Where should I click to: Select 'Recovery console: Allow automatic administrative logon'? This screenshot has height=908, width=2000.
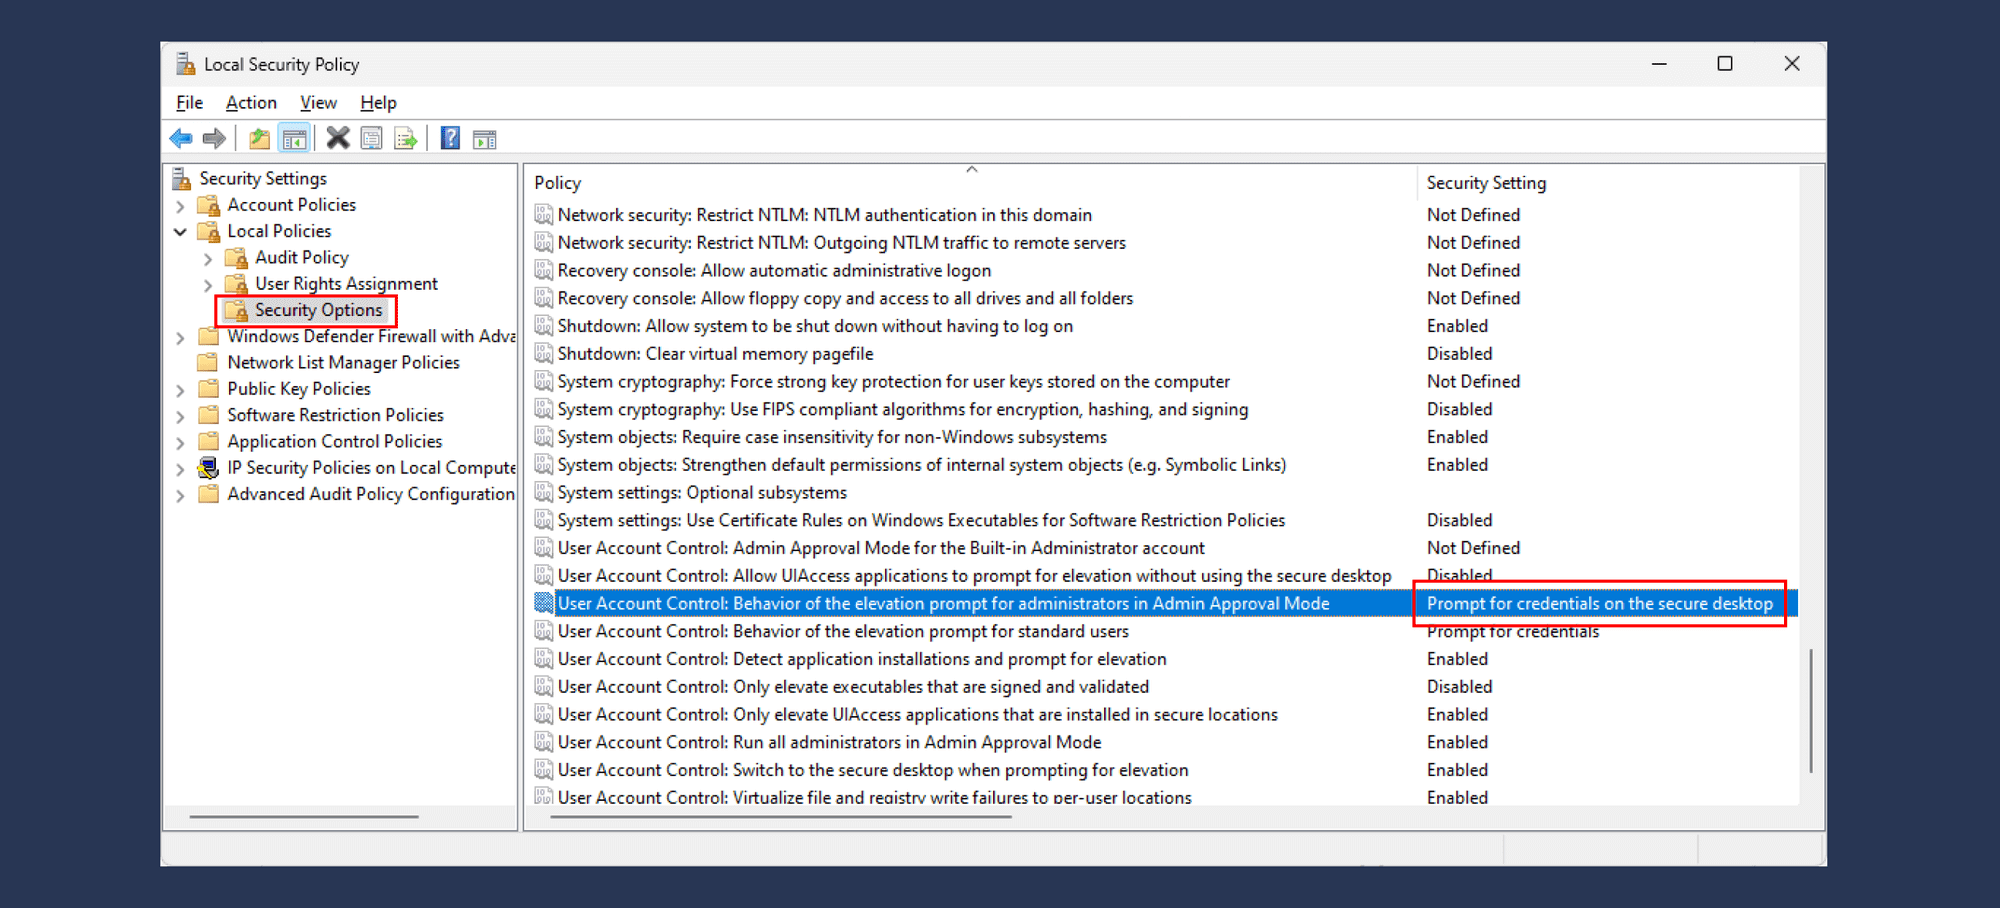pyautogui.click(x=775, y=271)
